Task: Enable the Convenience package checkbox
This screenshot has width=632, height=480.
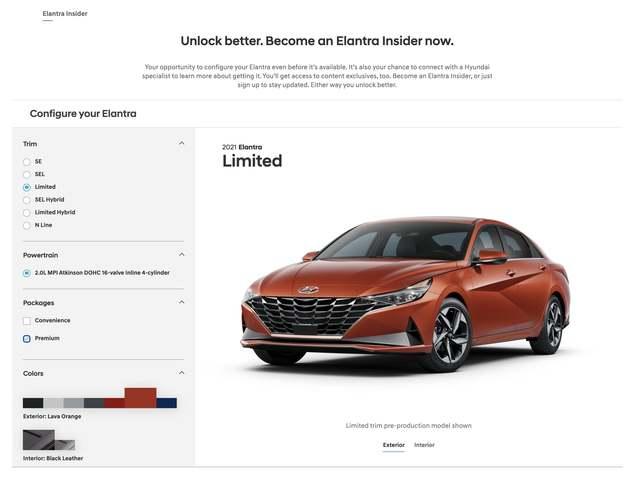Action: 27,321
